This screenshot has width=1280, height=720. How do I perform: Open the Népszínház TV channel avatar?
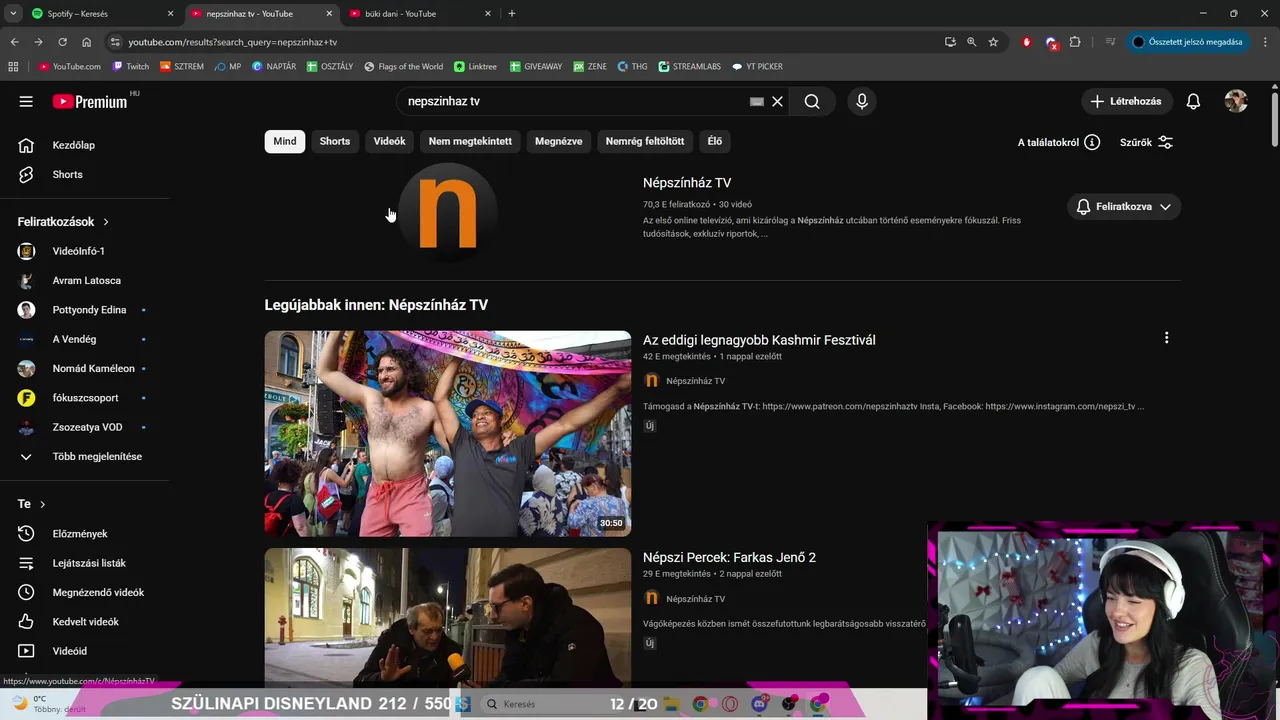447,212
